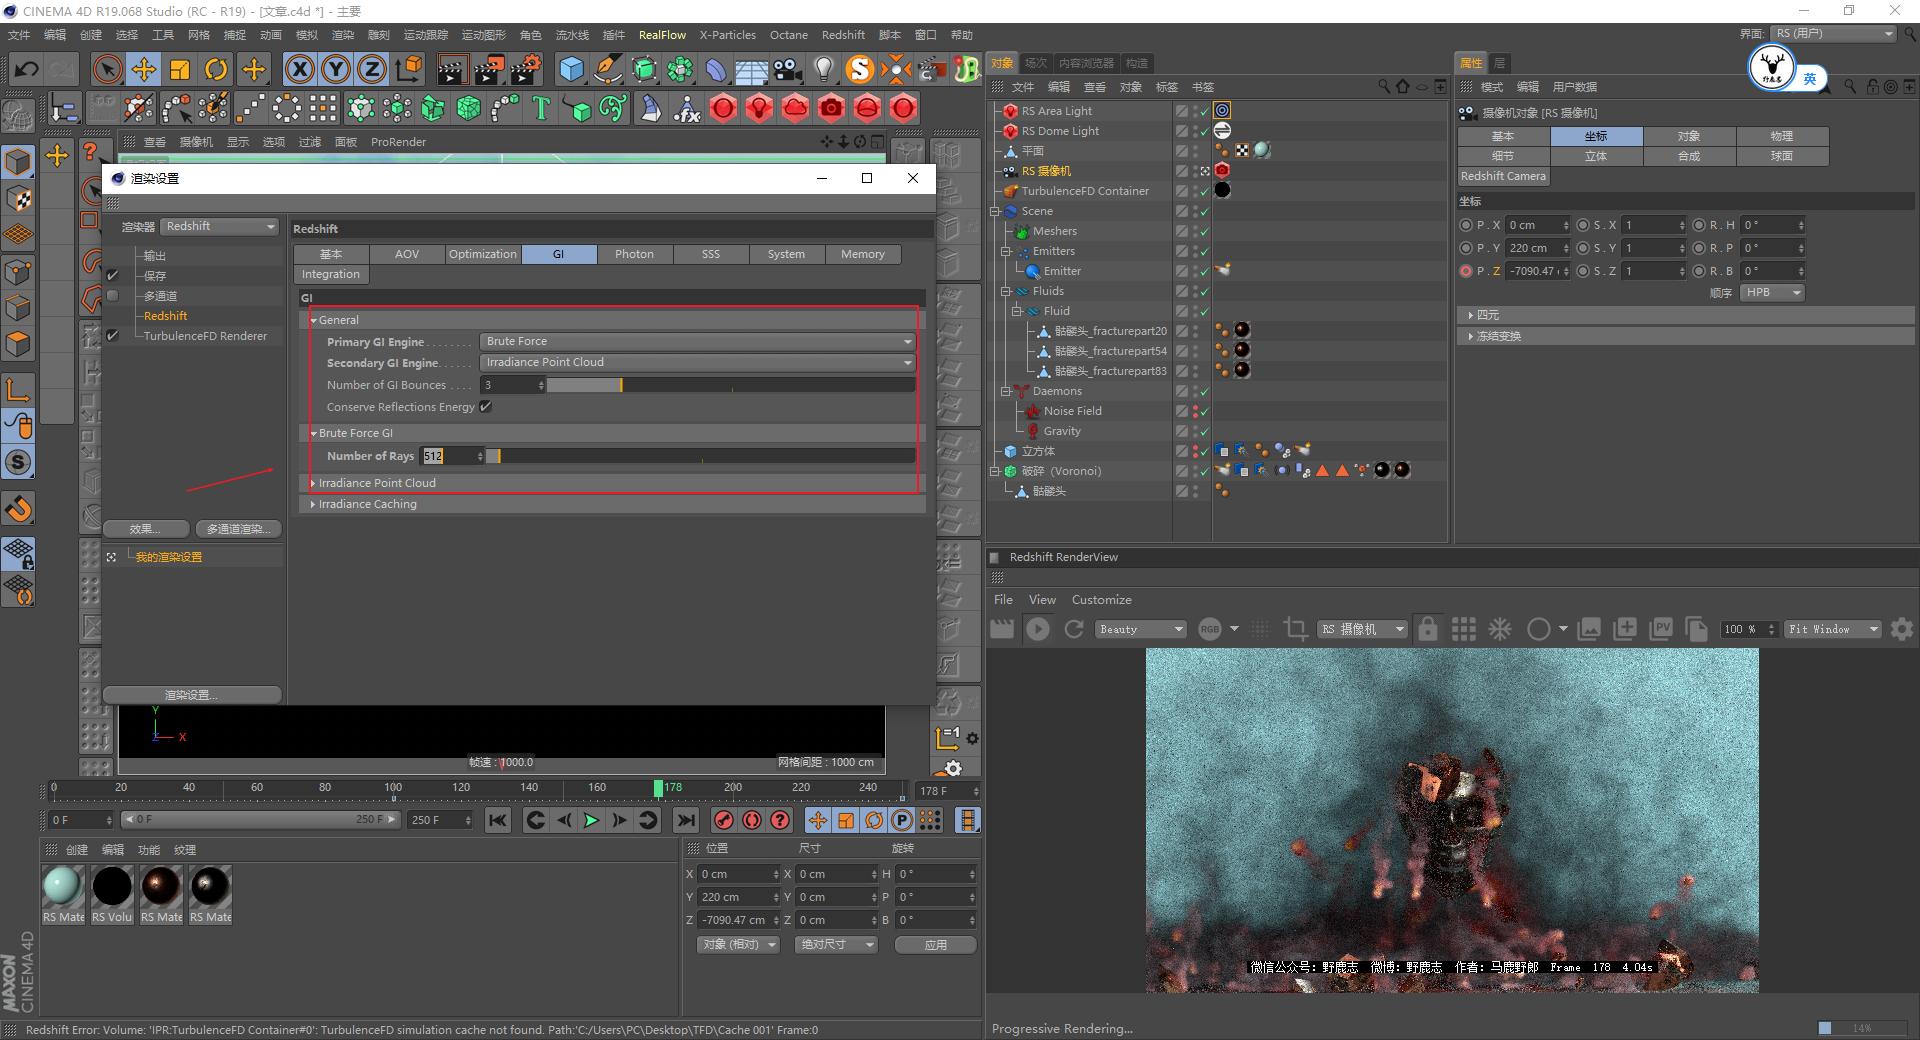This screenshot has height=1040, width=1920.
Task: Enable the 多通道 checkbox
Action: click(x=113, y=296)
